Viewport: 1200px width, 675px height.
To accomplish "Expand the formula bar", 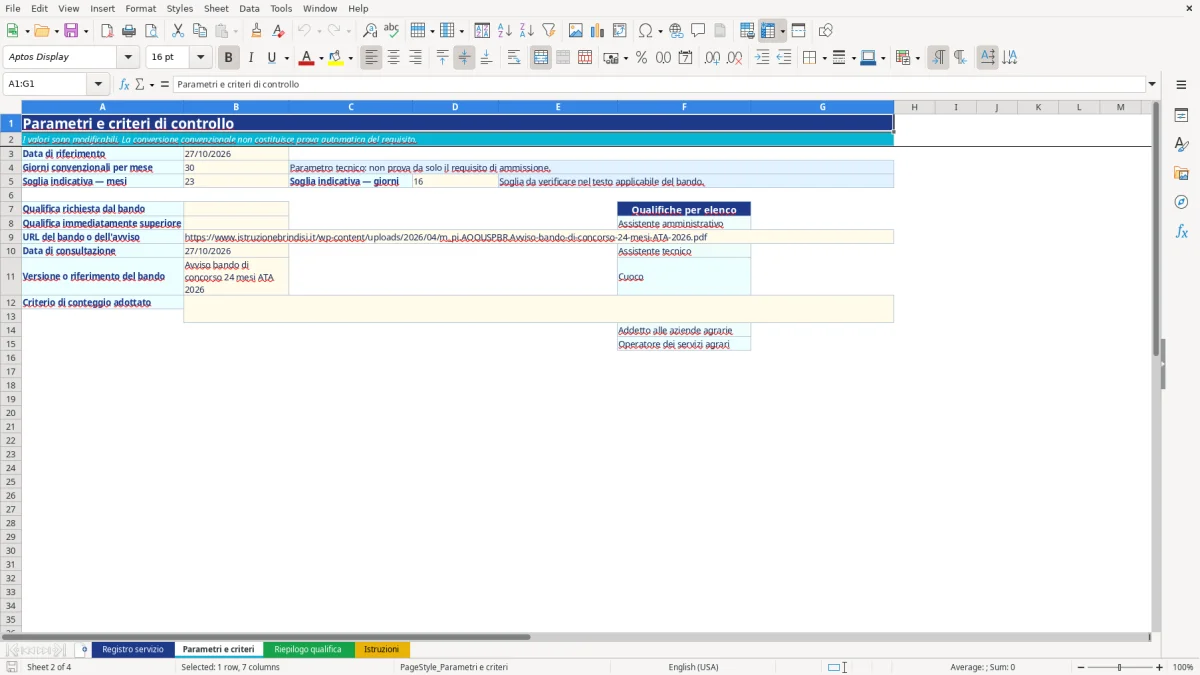I will [1152, 84].
